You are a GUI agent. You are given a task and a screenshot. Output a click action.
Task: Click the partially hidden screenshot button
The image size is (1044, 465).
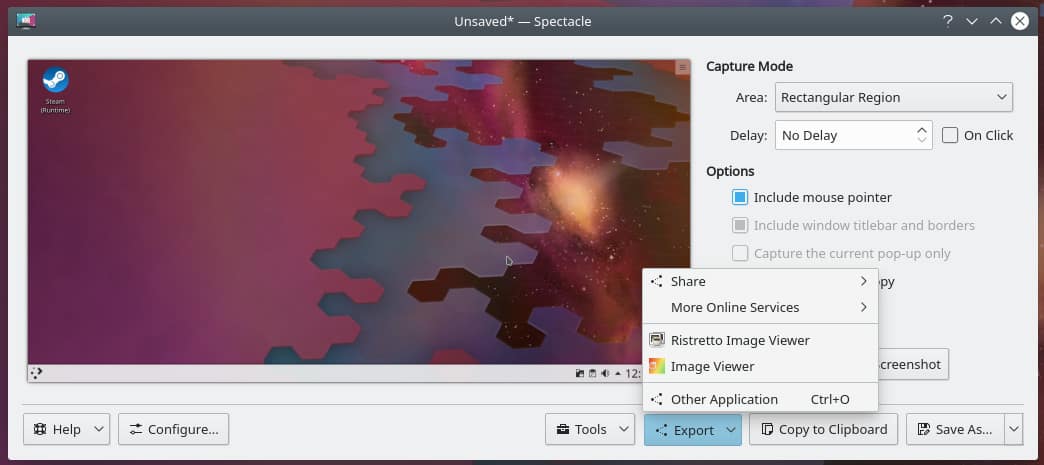coord(914,364)
